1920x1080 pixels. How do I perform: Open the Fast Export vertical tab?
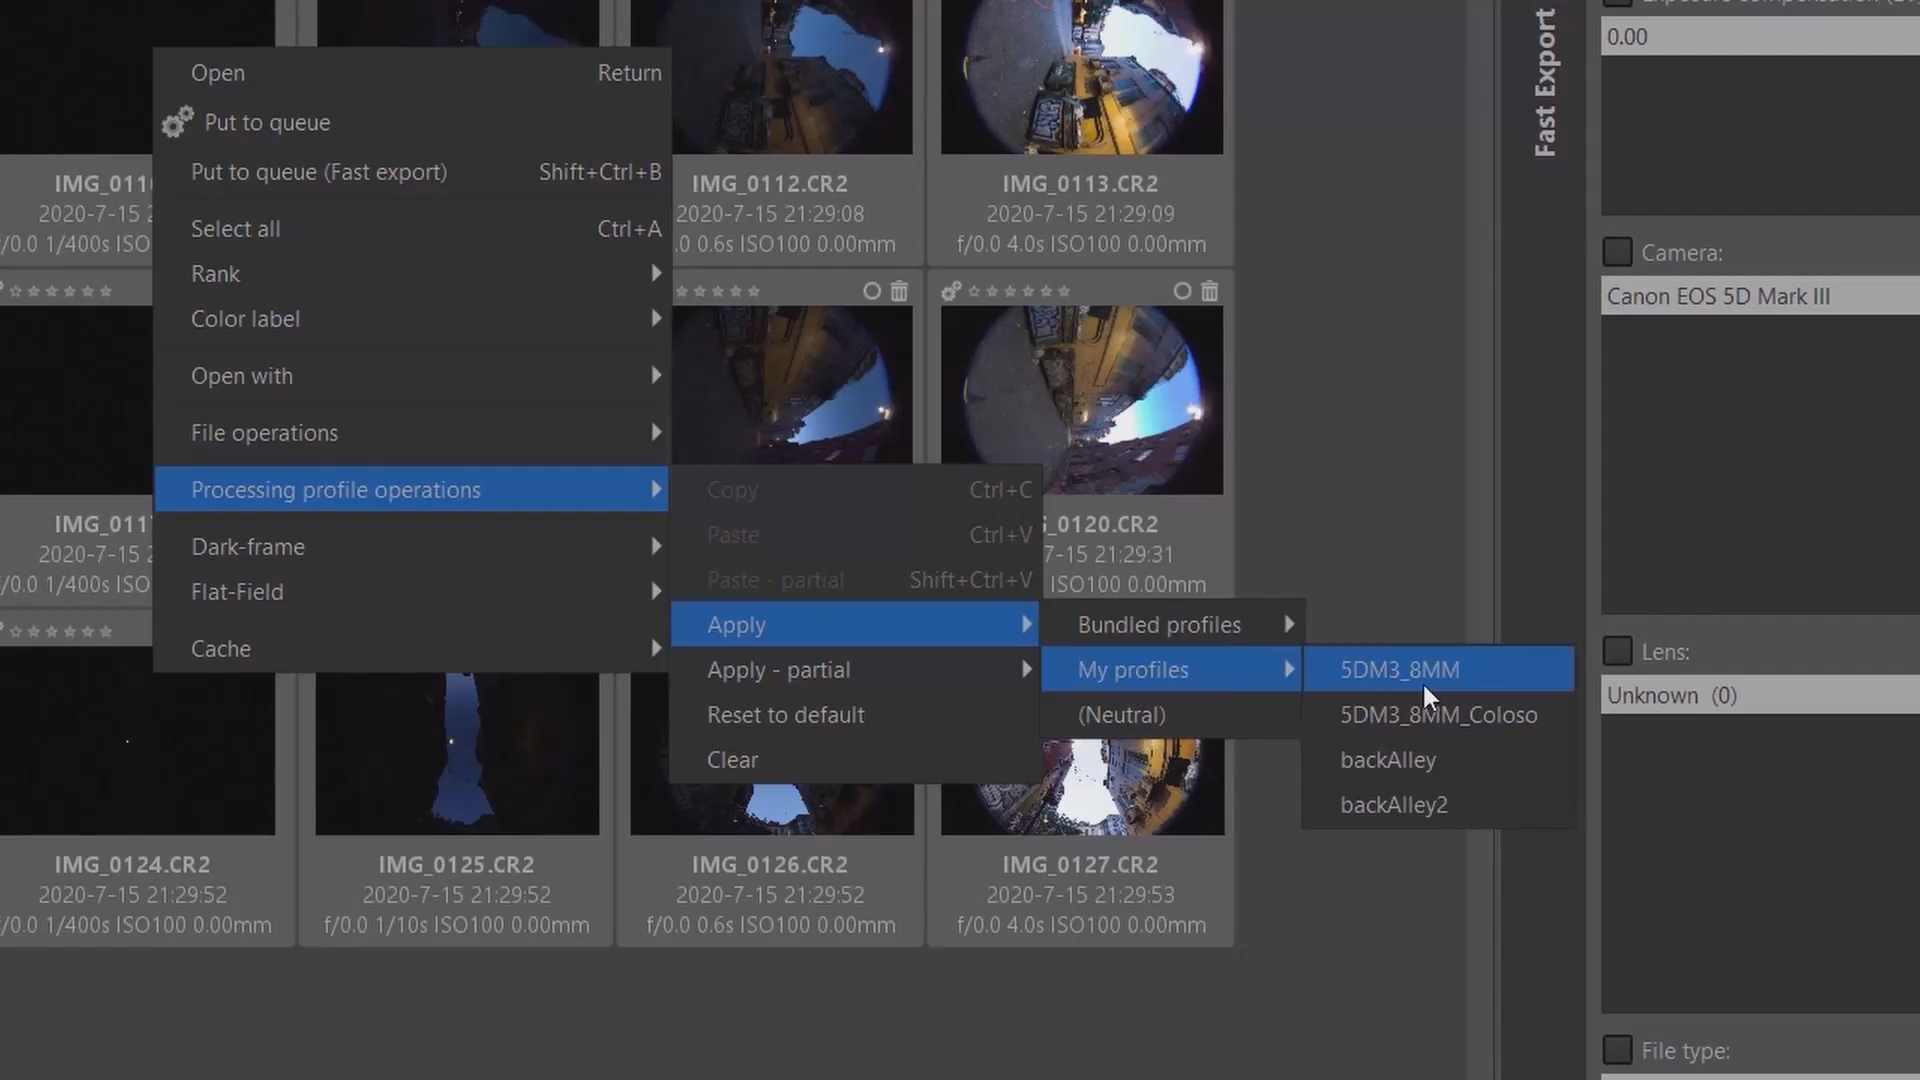point(1545,83)
